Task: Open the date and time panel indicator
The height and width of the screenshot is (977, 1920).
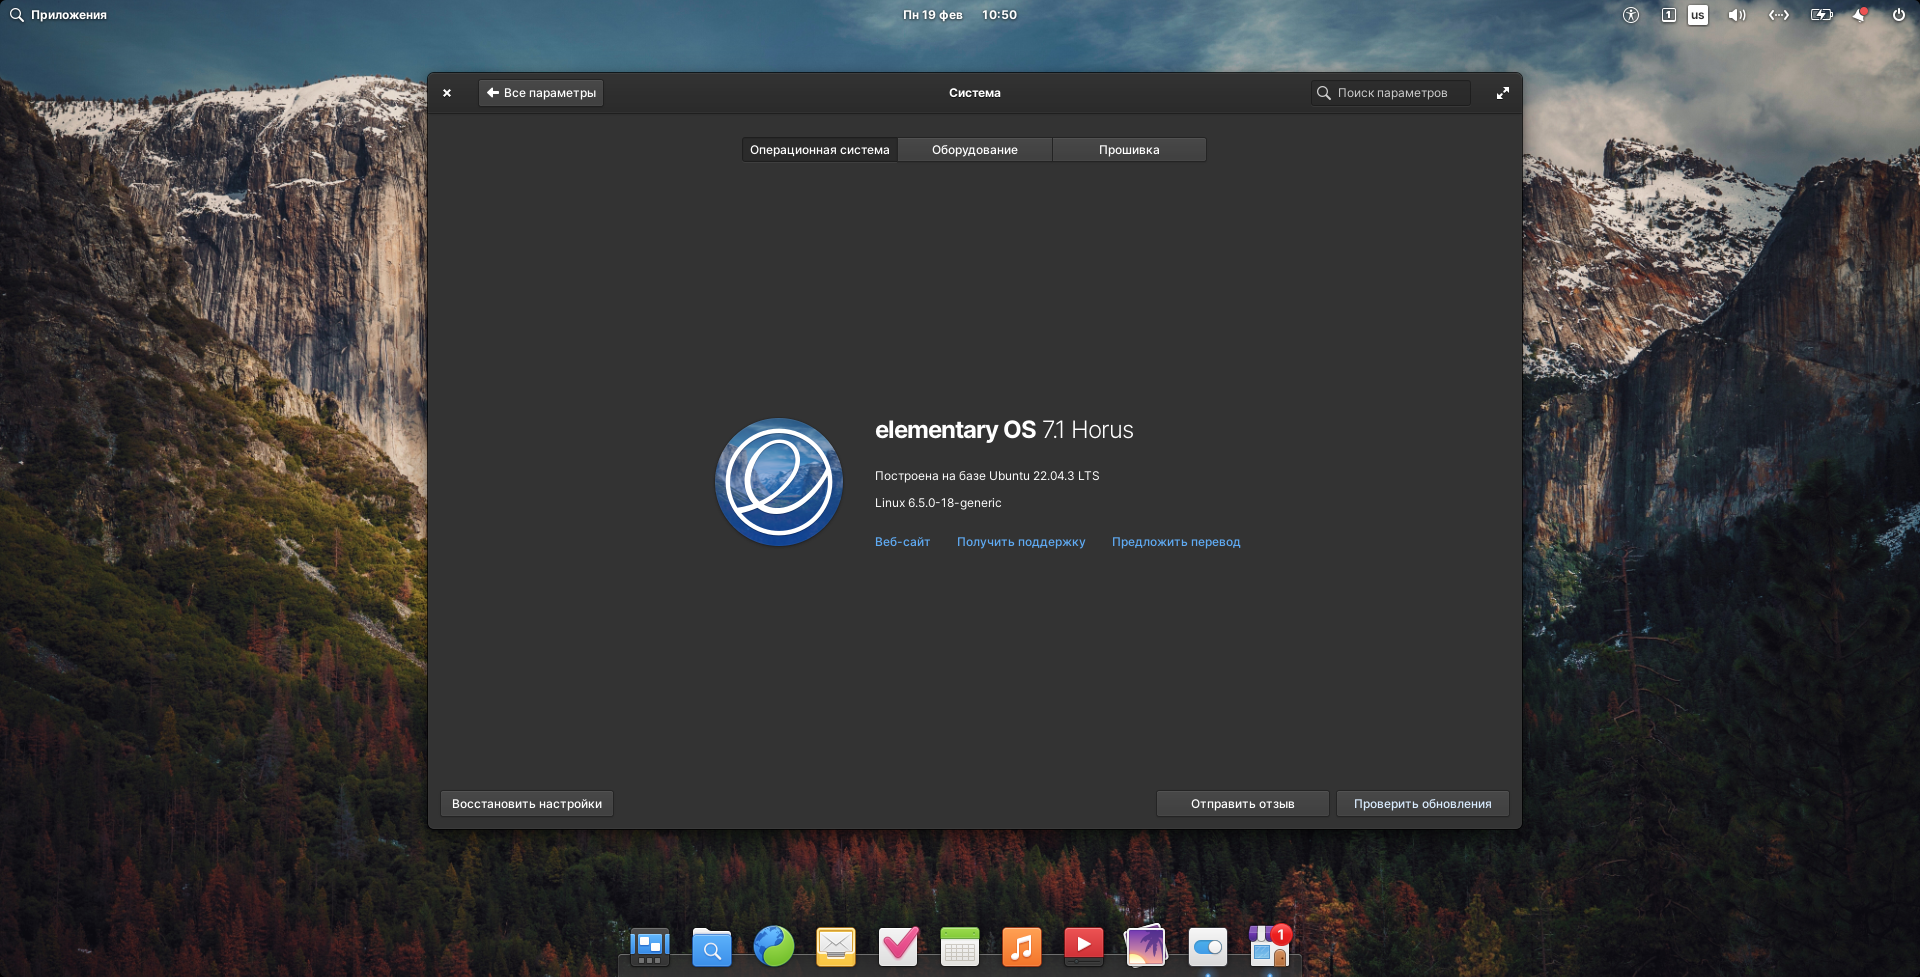Action: coord(960,15)
